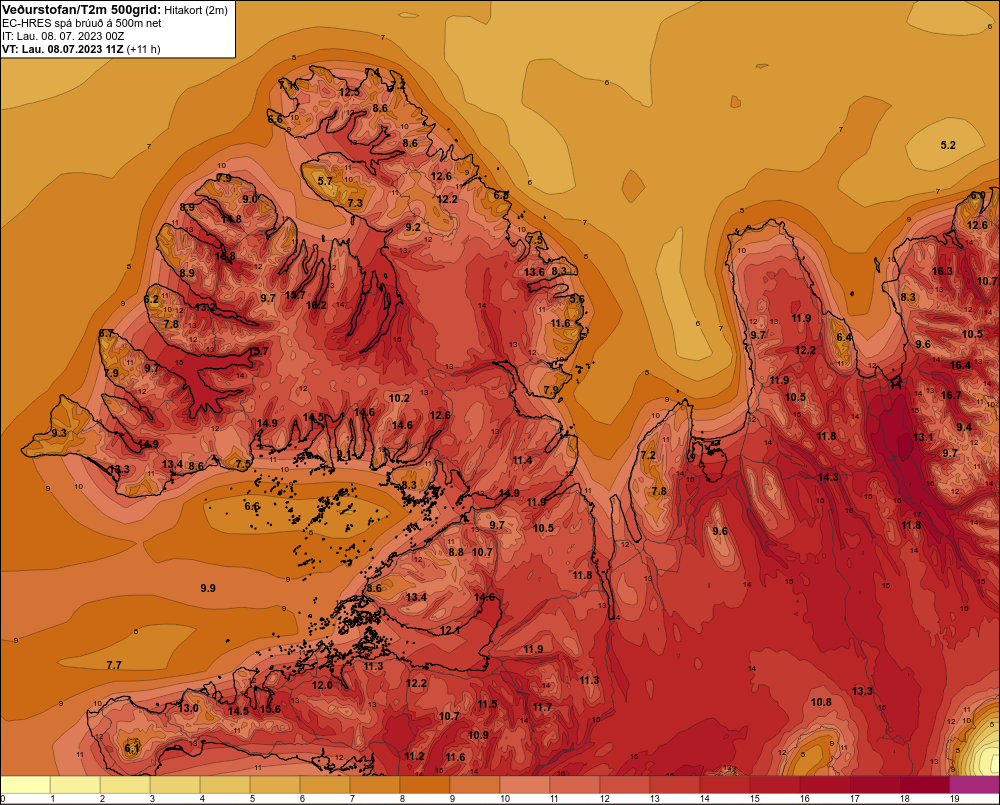
Task: Click the 11.7 temperature label
Action: 542,707
